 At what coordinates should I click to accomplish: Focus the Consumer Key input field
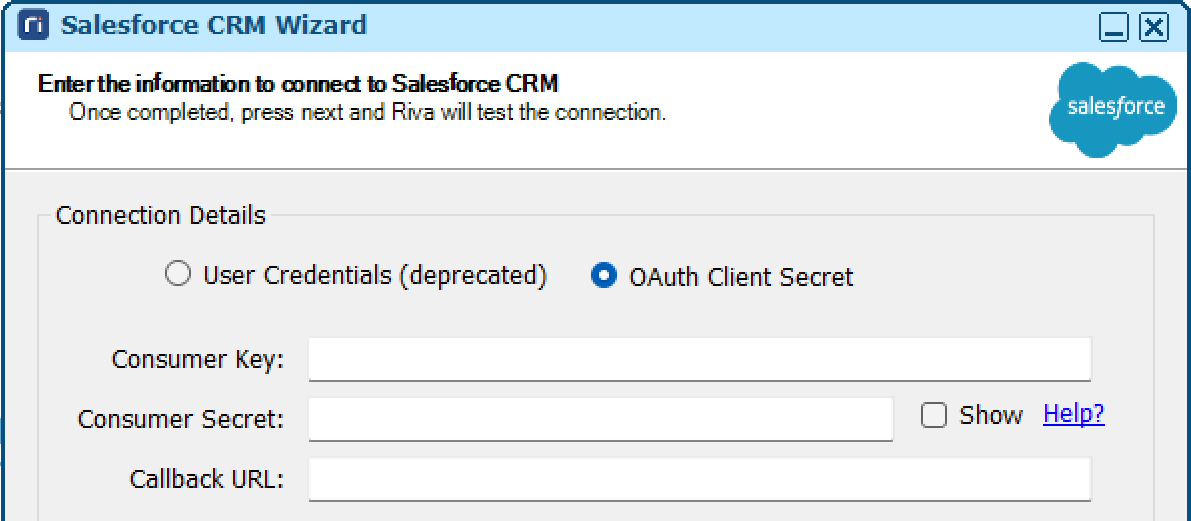(700, 359)
